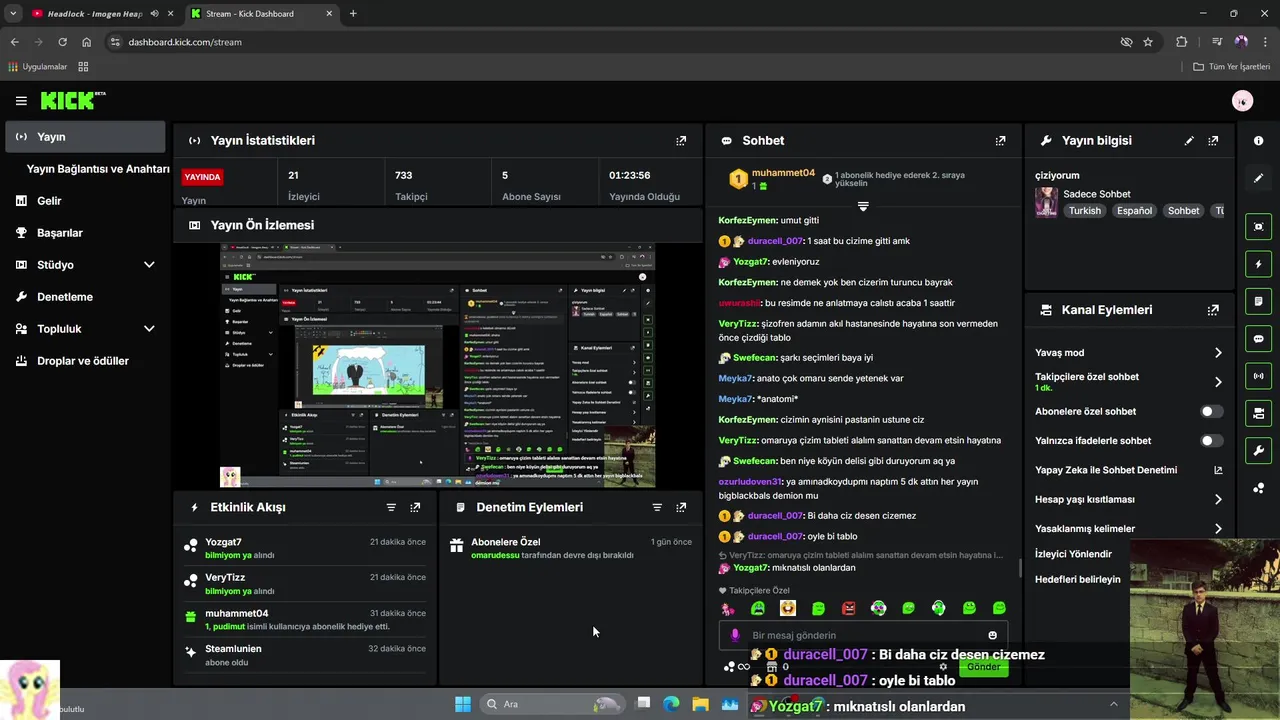Toggle wrench stream info widget in sidebar

[1259, 450]
